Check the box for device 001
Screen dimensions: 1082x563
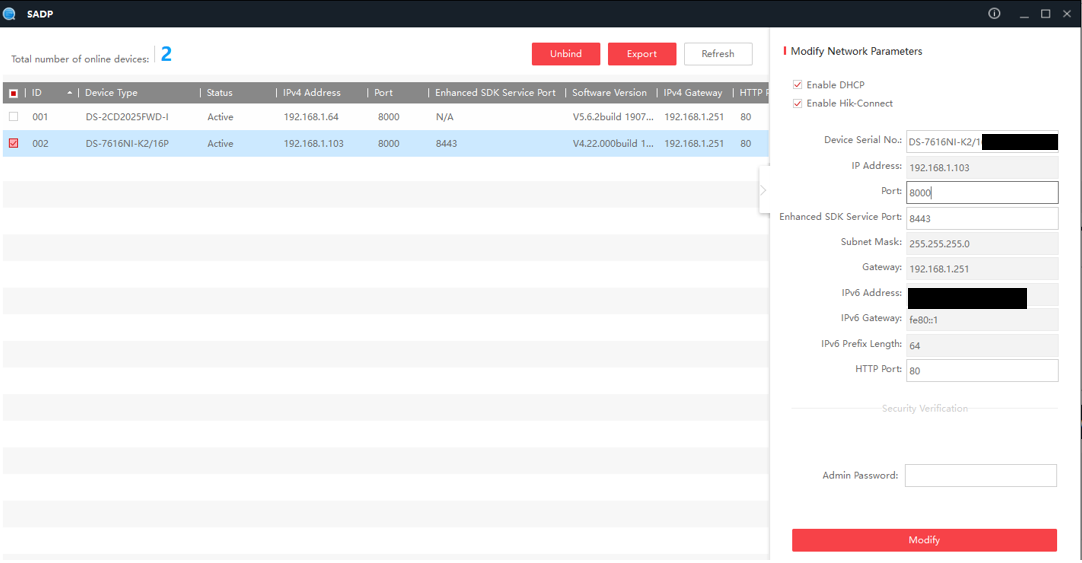[13, 117]
